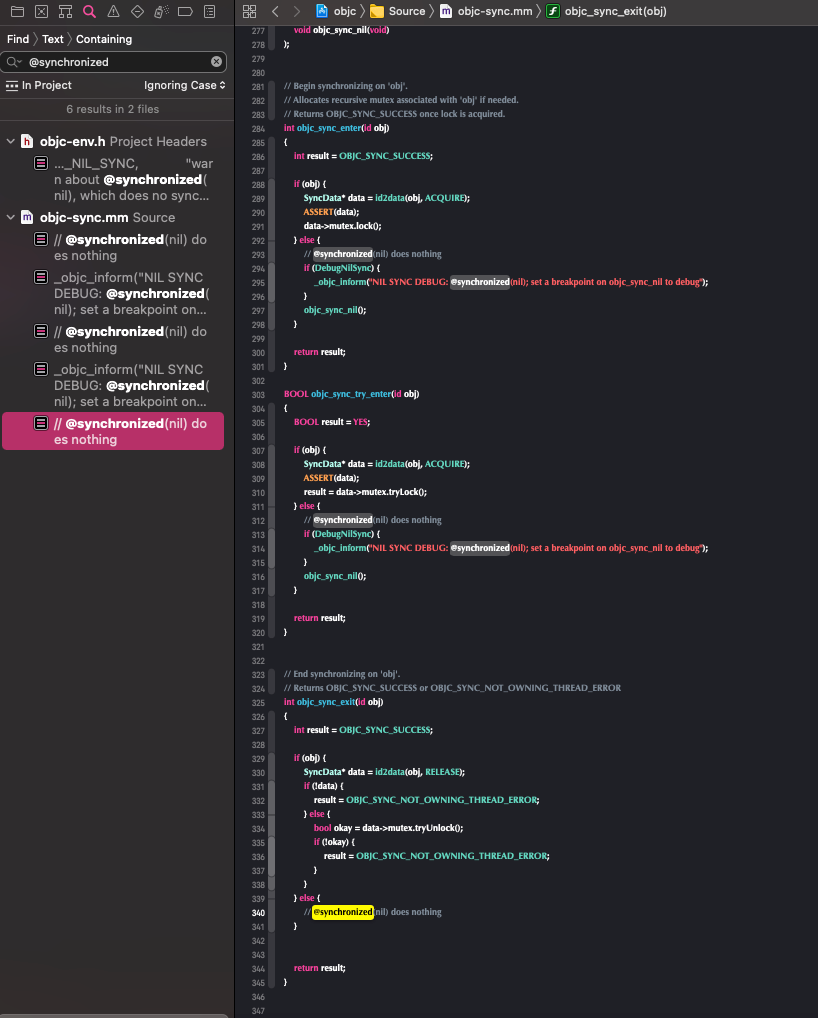This screenshot has height=1018, width=818.
Task: Click line number 340 in the gutter
Action: pyautogui.click(x=258, y=913)
